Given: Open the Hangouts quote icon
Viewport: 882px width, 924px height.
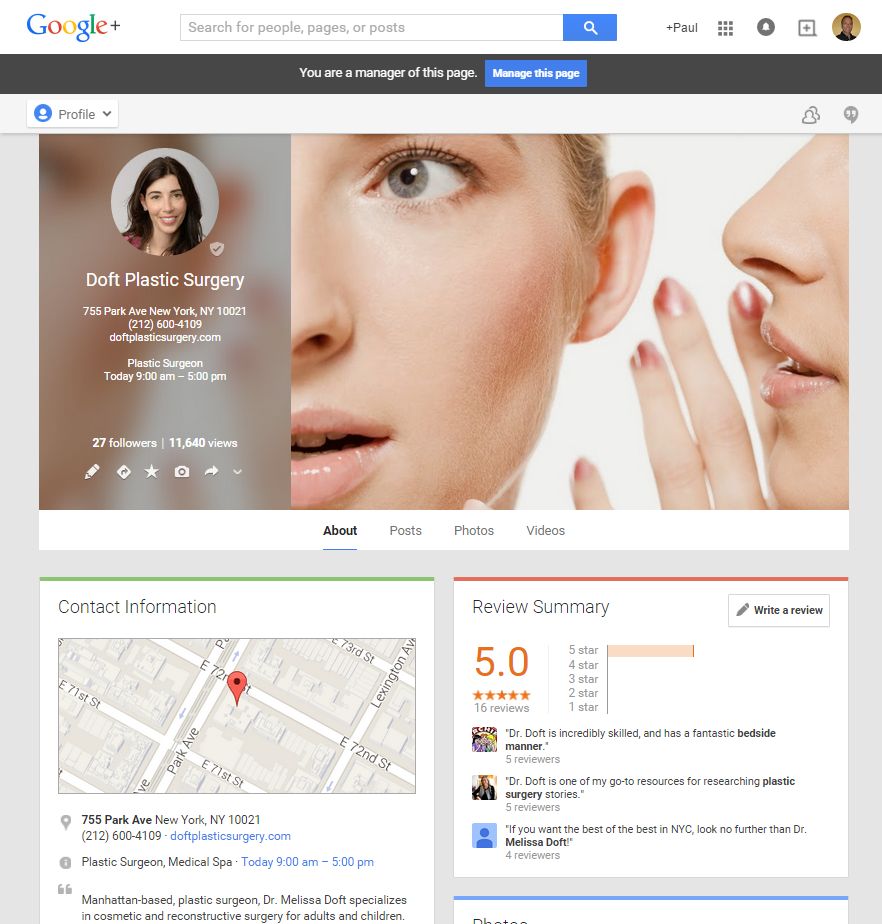Looking at the screenshot, I should click(x=850, y=114).
